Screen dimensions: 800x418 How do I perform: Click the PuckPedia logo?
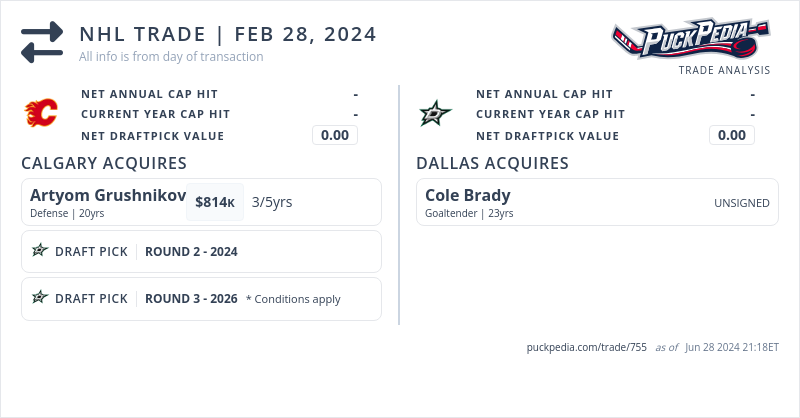692,40
